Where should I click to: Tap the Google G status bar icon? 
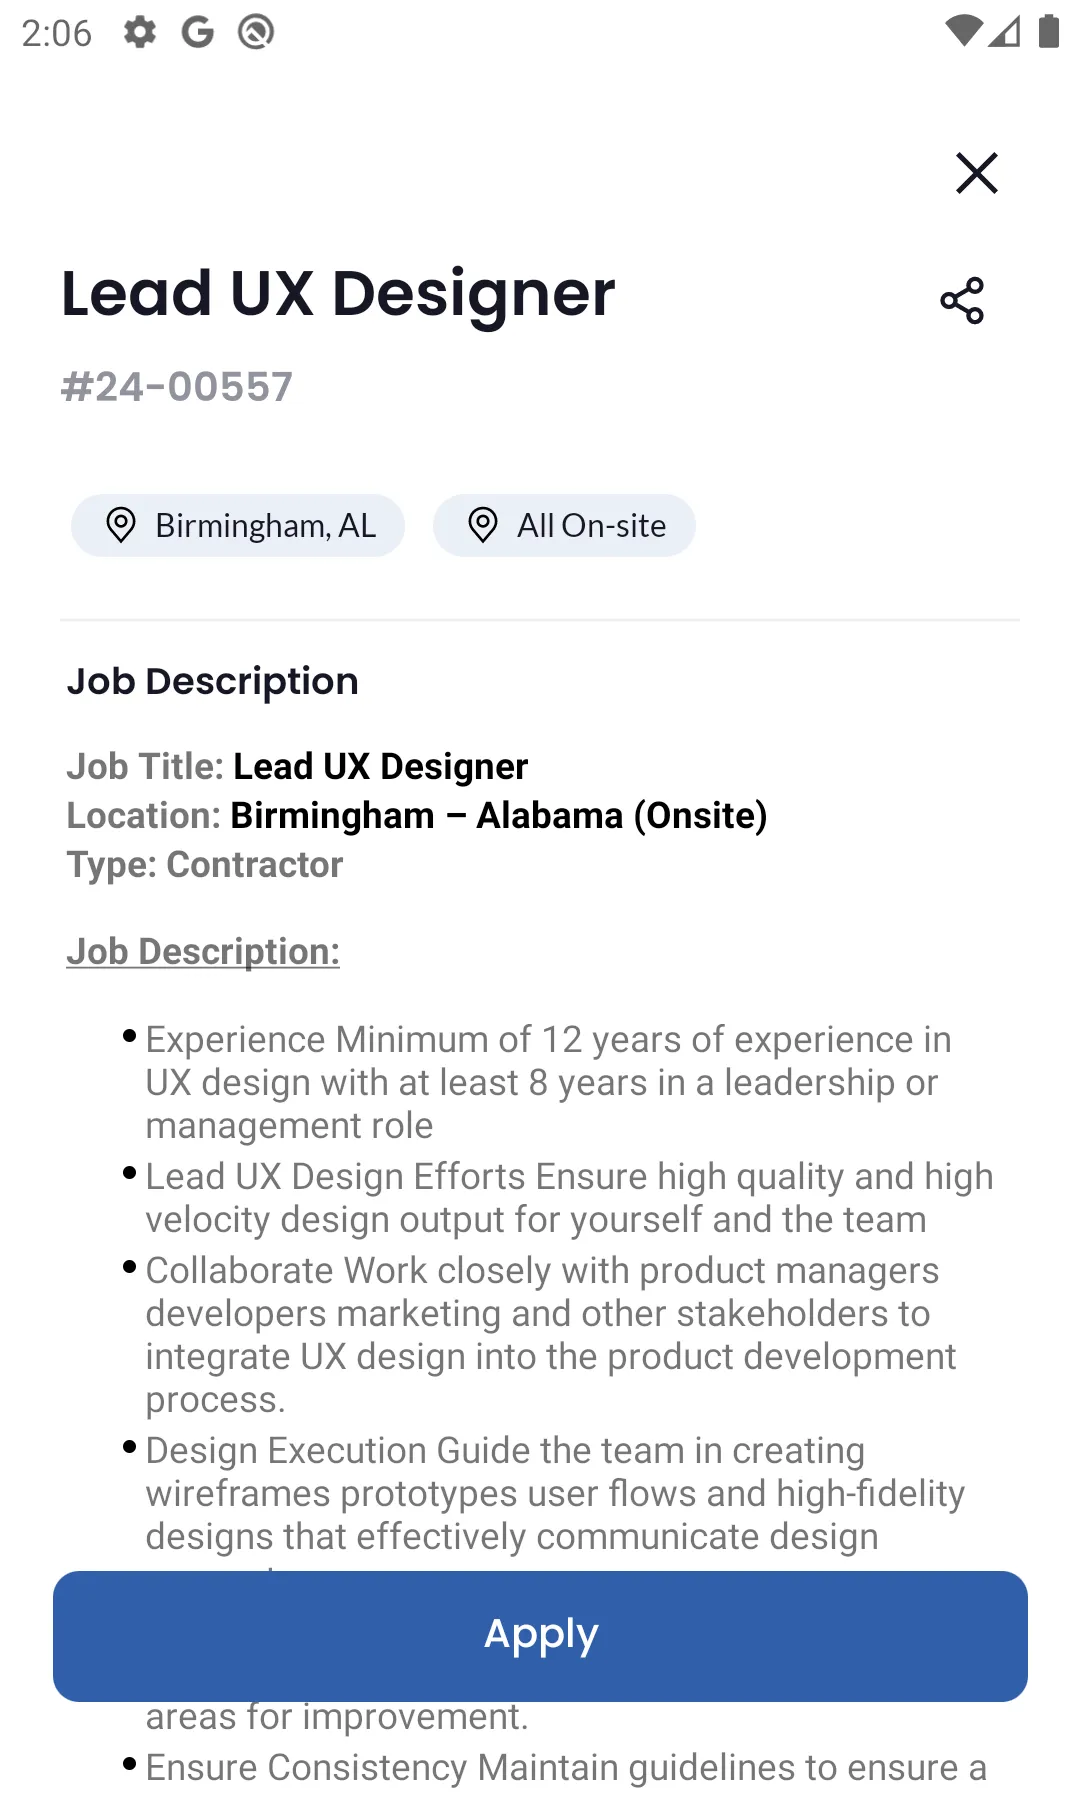198,32
